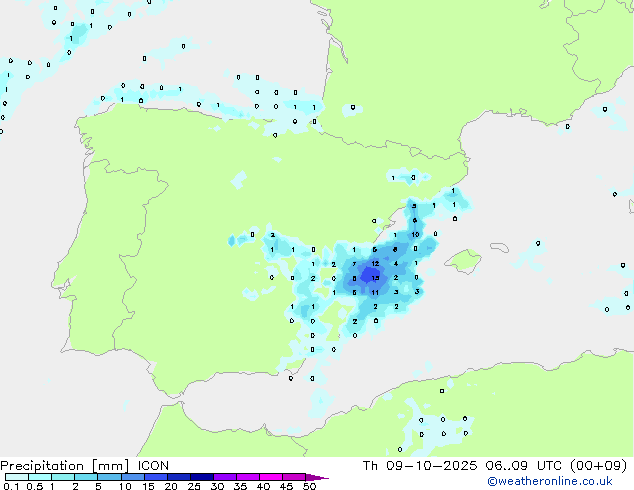Click the legend scale label '0.5'
634x490 pixels.
35,486
